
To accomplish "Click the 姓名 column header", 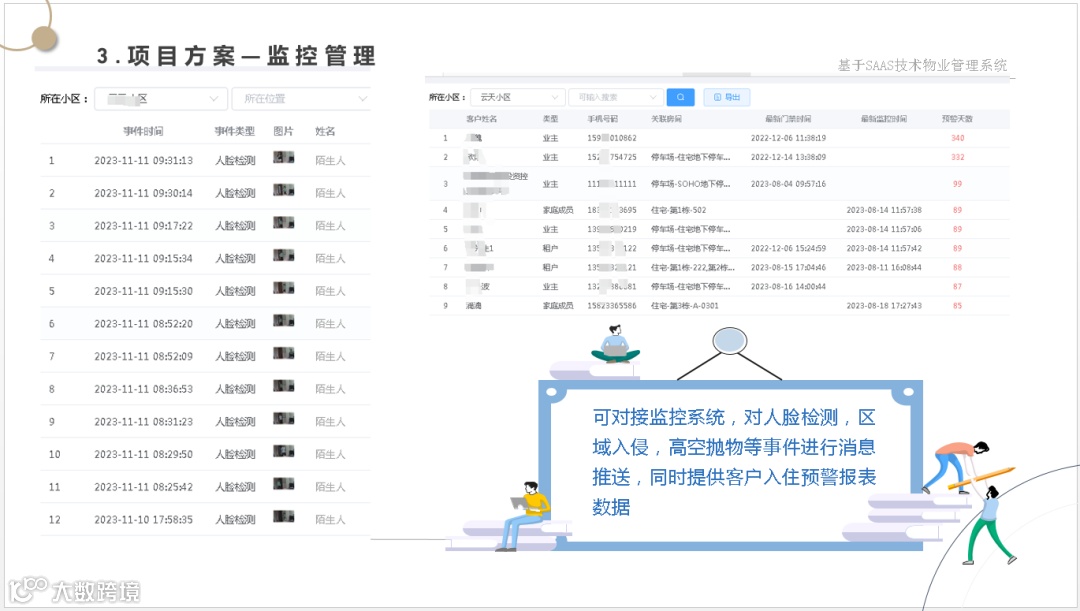I will click(325, 131).
